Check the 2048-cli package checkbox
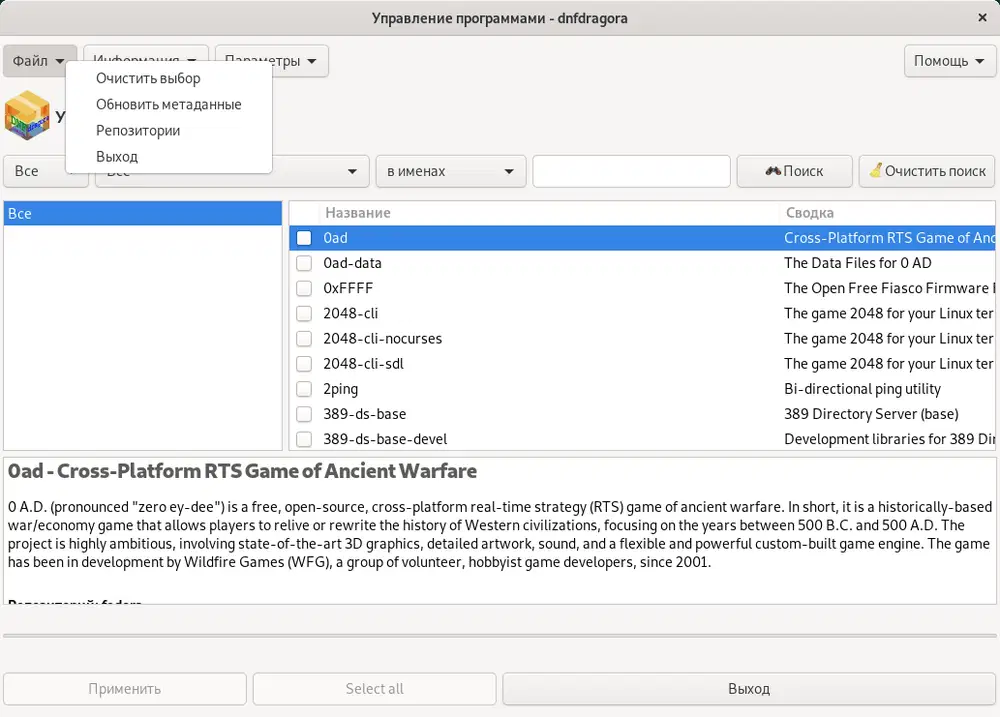The image size is (1000, 717). 304,313
